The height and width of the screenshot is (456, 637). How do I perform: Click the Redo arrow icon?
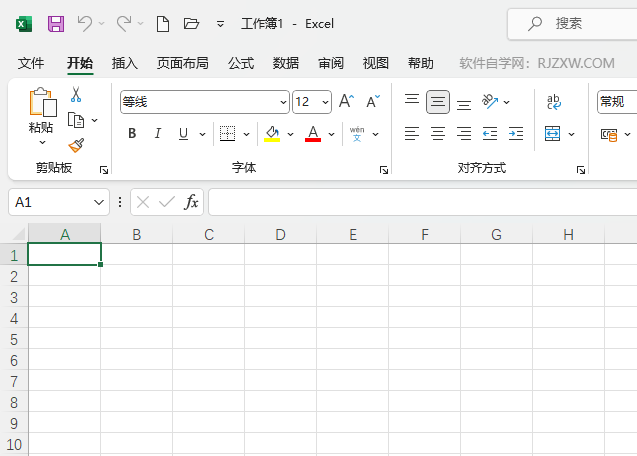124,24
